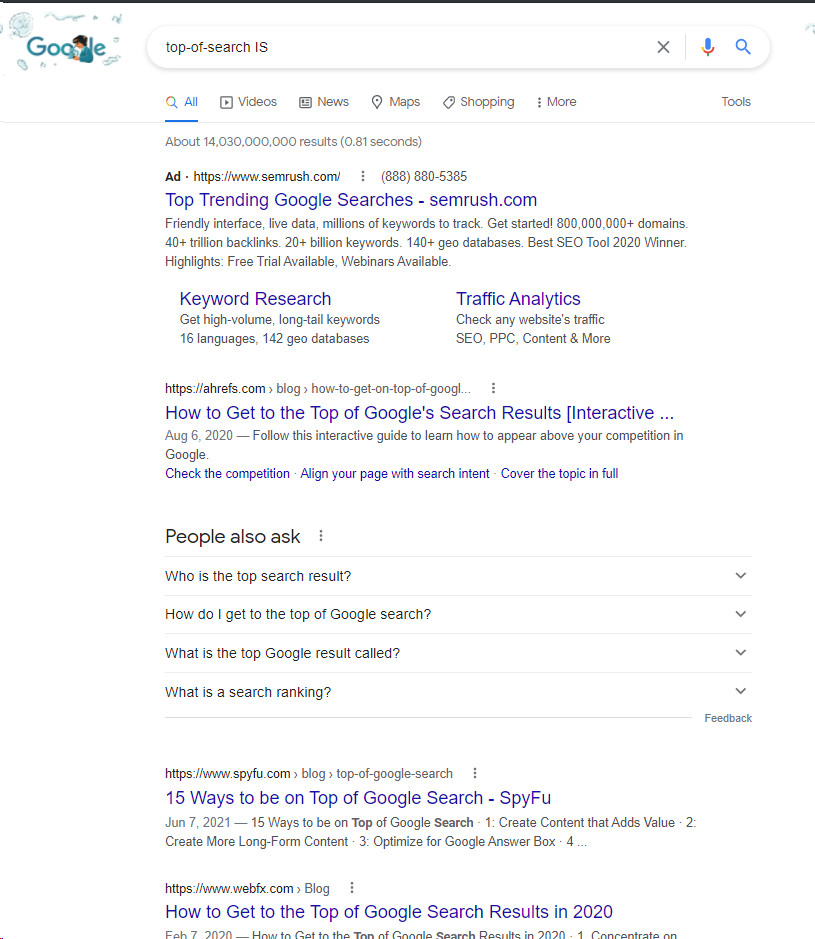
Task: Open the webfx 'Search Results in 2020' link
Action: tap(389, 911)
